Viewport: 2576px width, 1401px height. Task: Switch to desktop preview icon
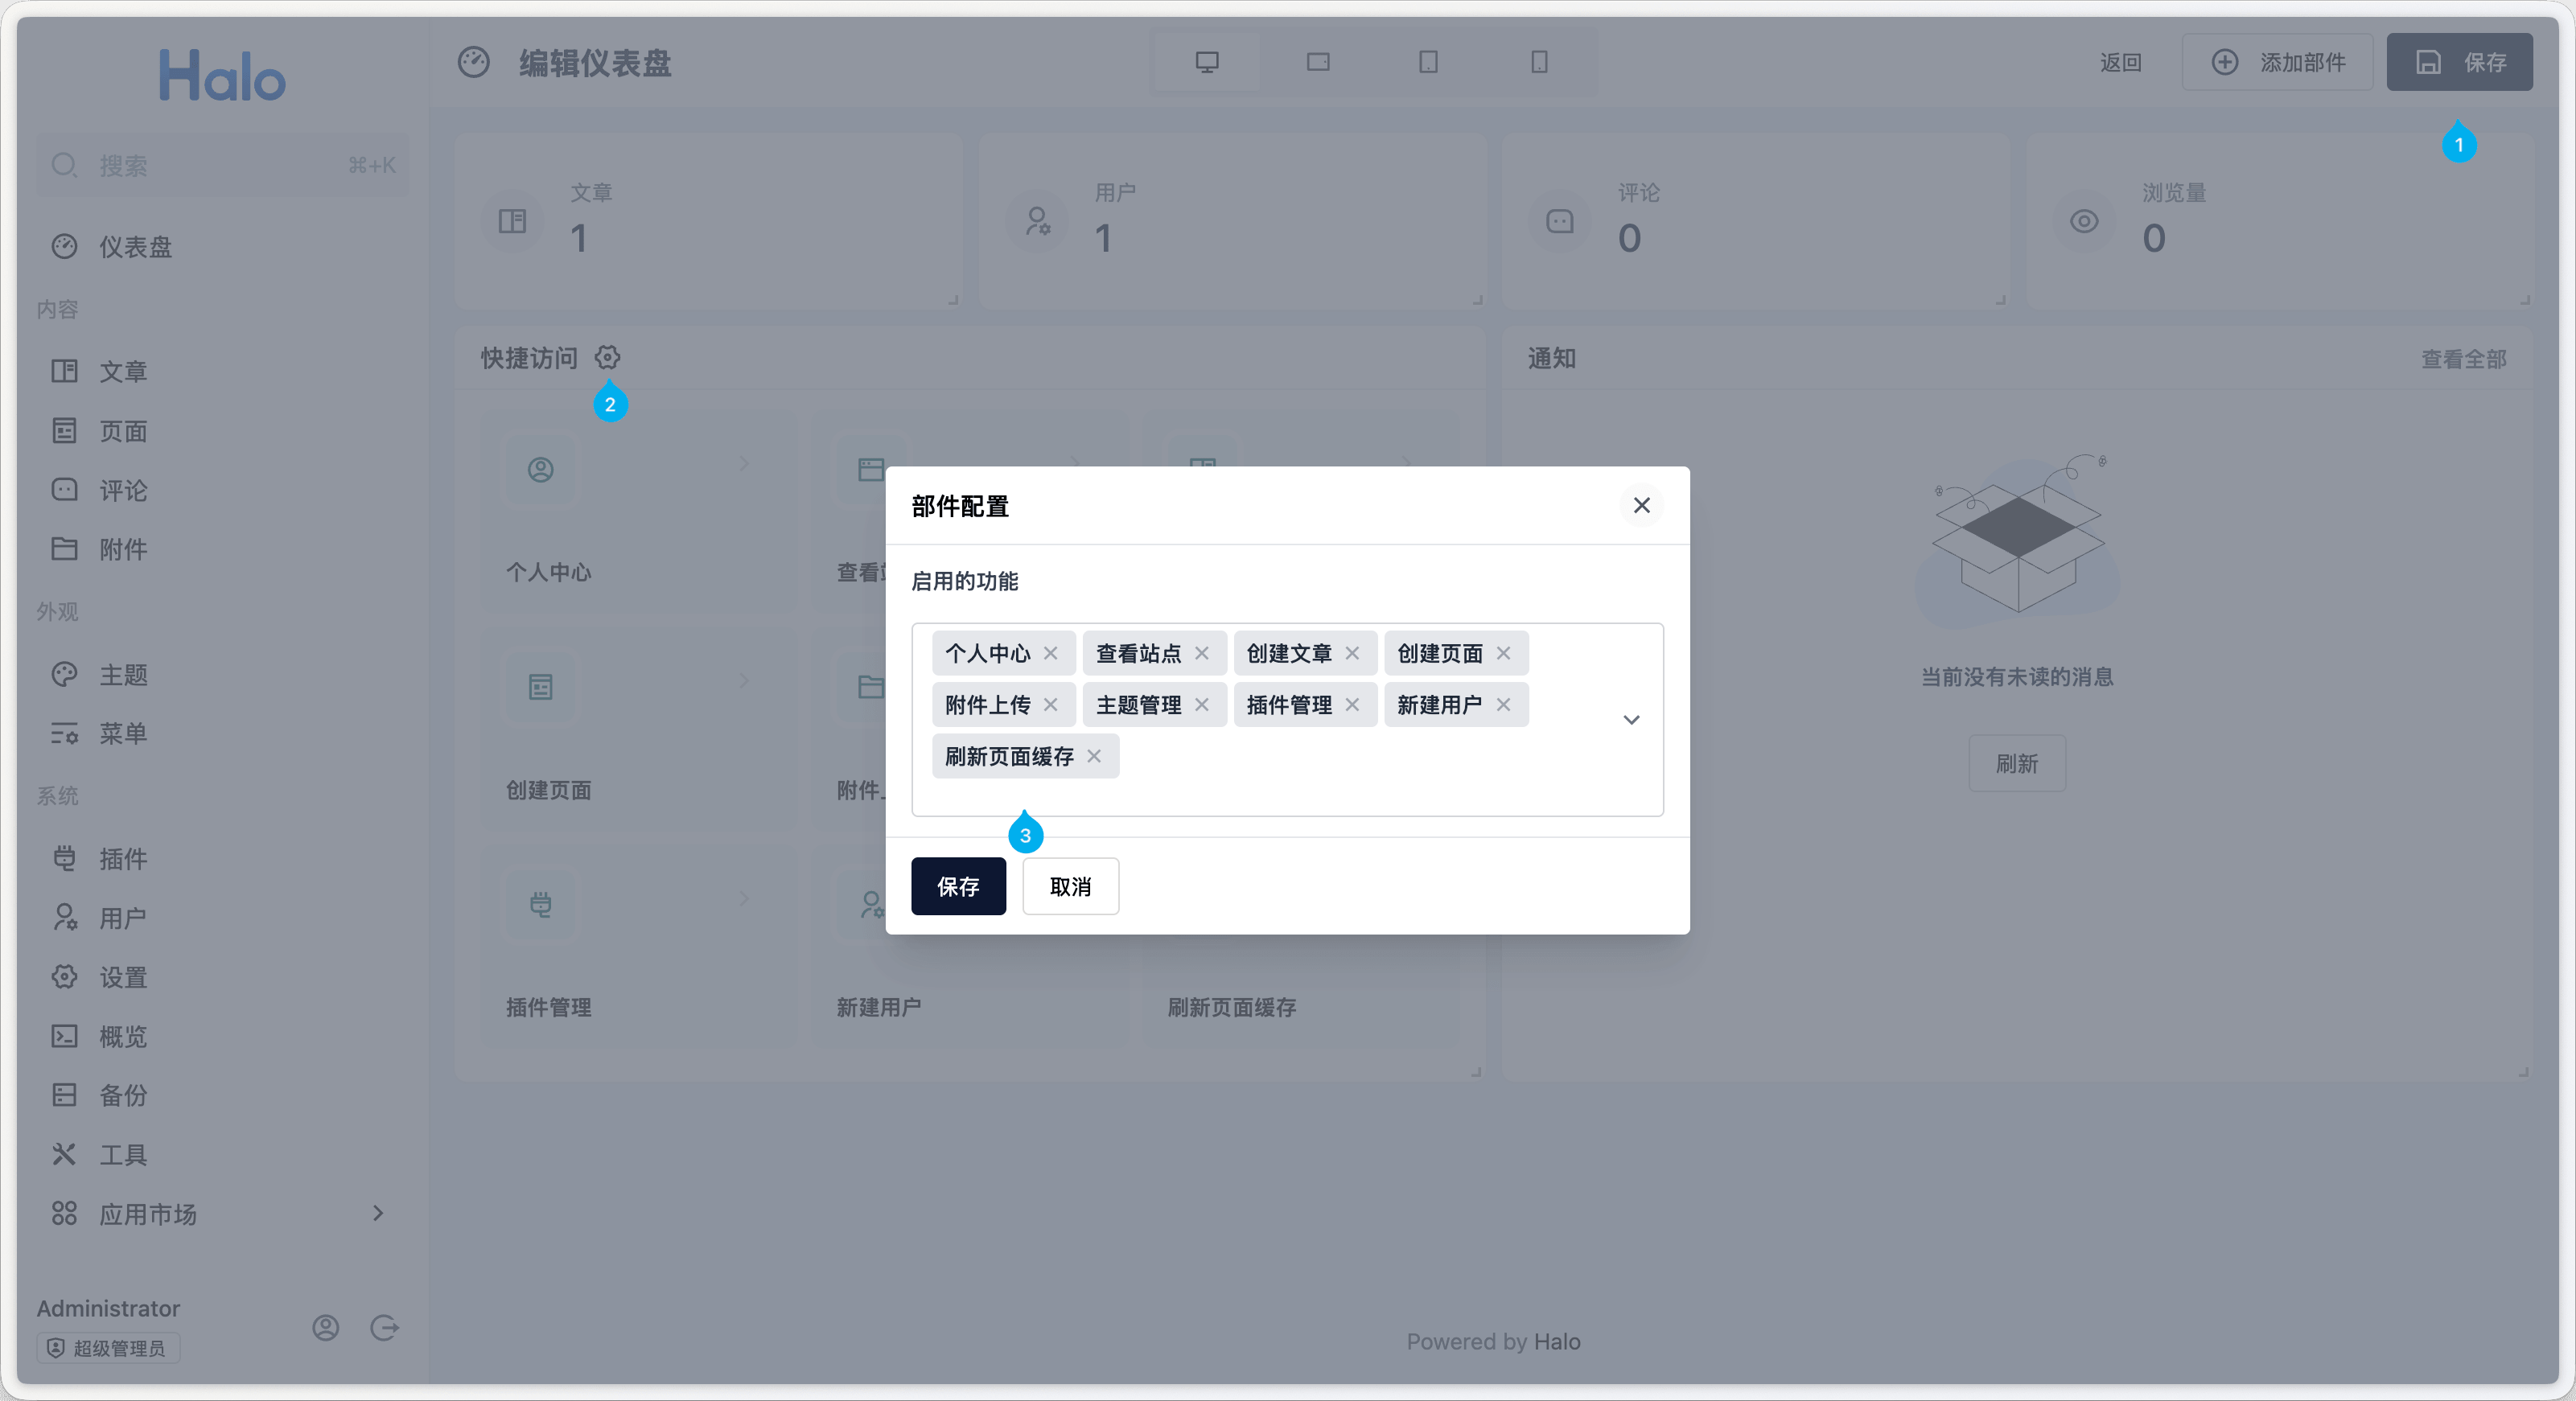click(x=1207, y=62)
